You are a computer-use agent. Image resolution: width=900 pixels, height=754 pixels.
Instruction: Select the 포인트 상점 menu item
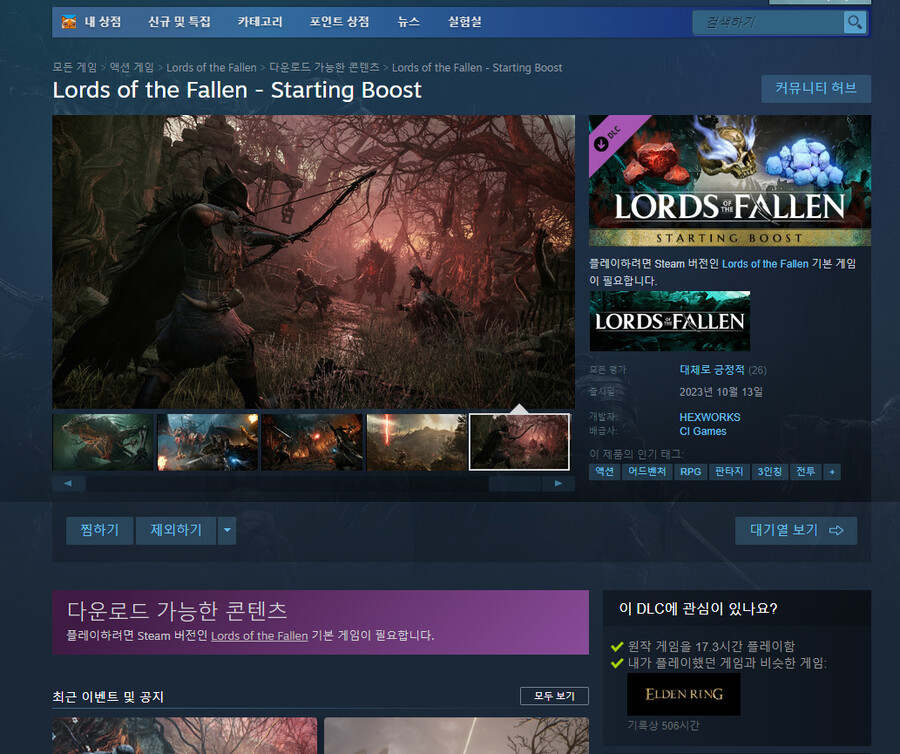point(338,22)
